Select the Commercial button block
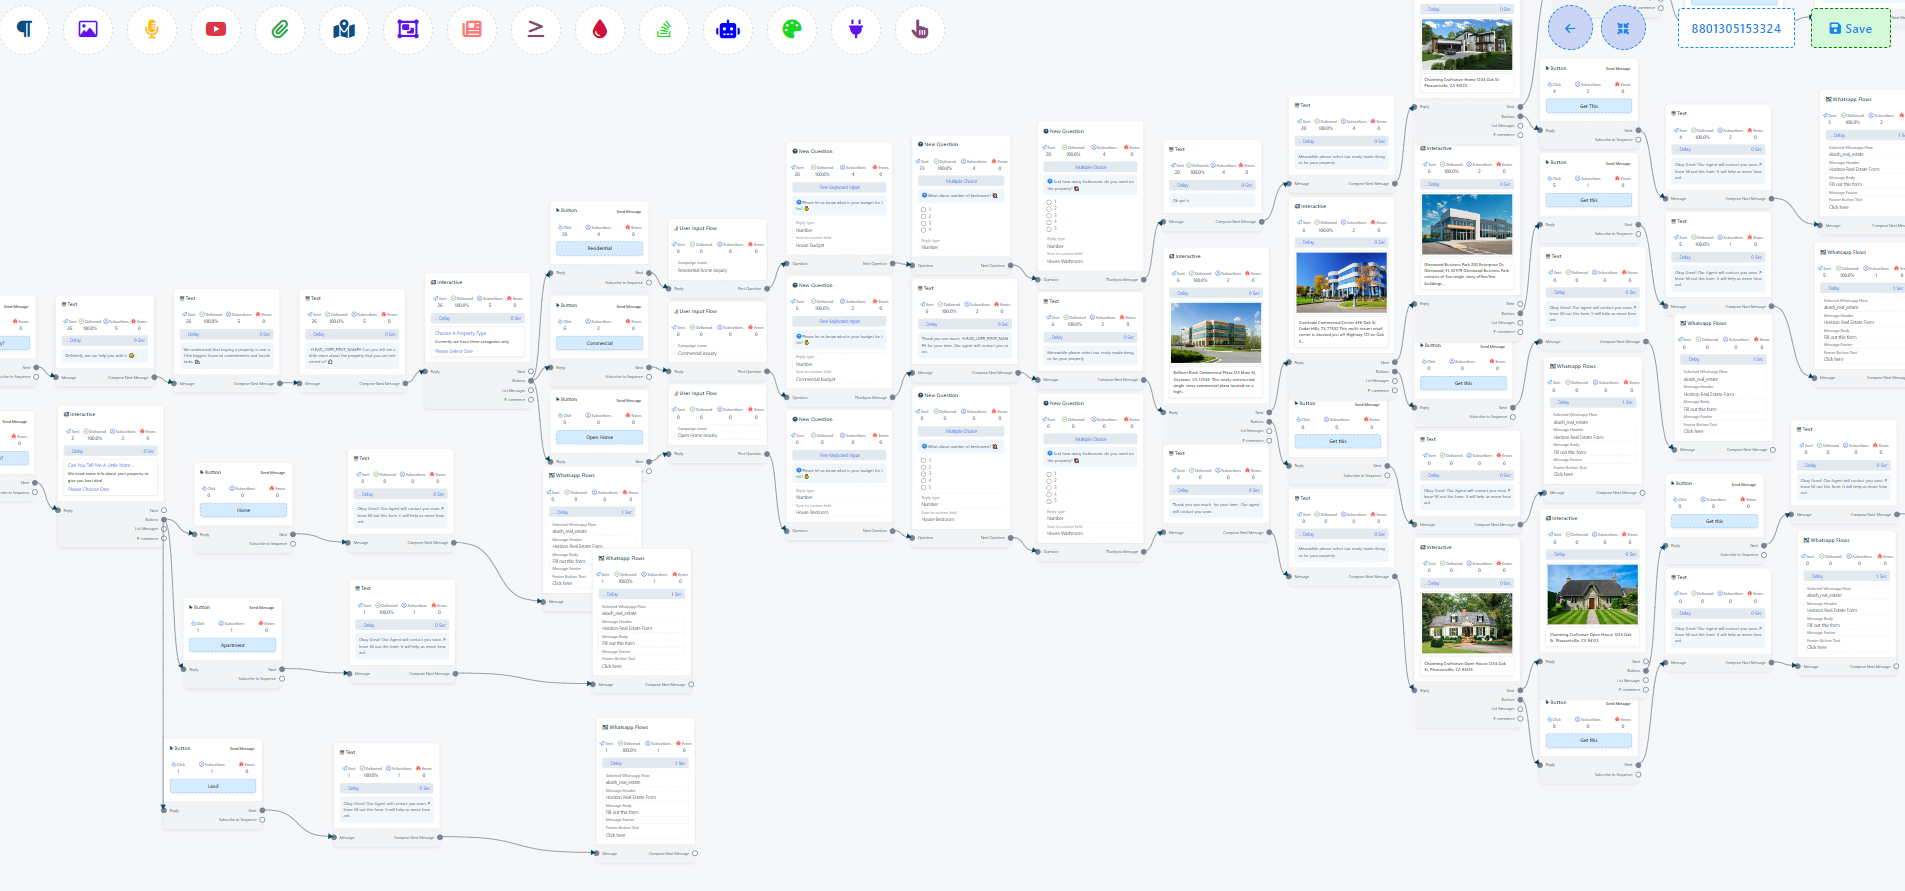1905x891 pixels. (x=600, y=343)
